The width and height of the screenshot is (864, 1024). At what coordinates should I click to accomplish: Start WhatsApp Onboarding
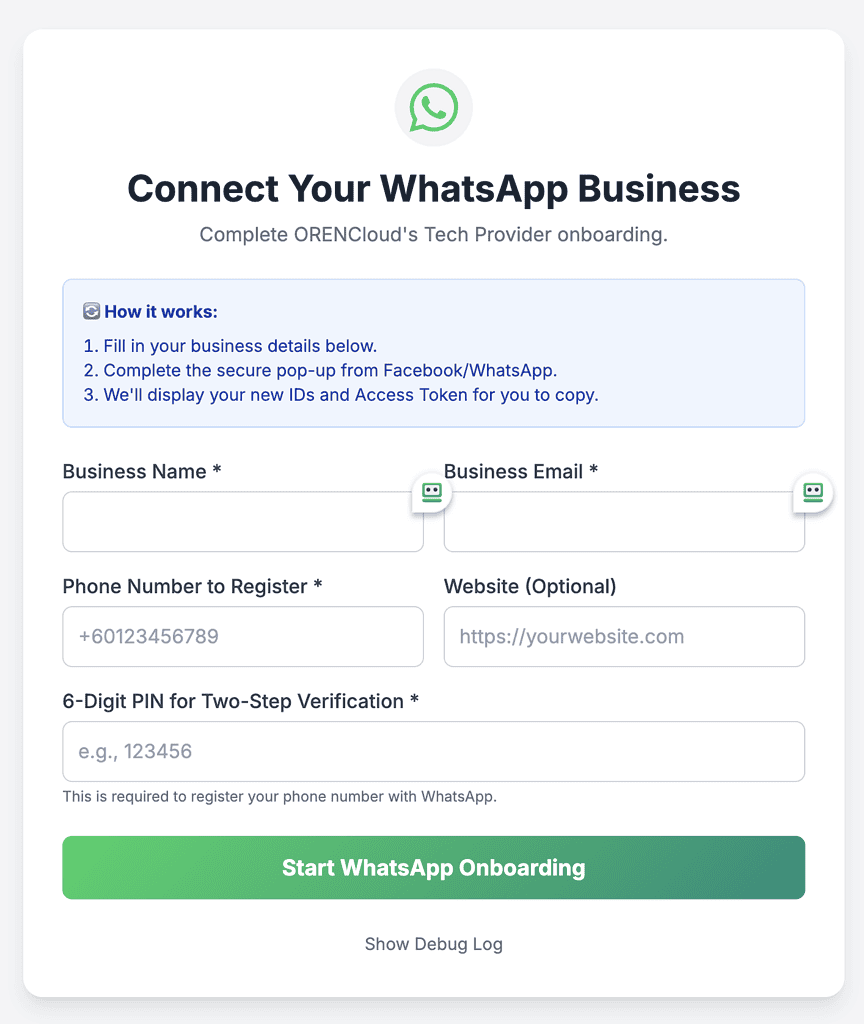(434, 868)
